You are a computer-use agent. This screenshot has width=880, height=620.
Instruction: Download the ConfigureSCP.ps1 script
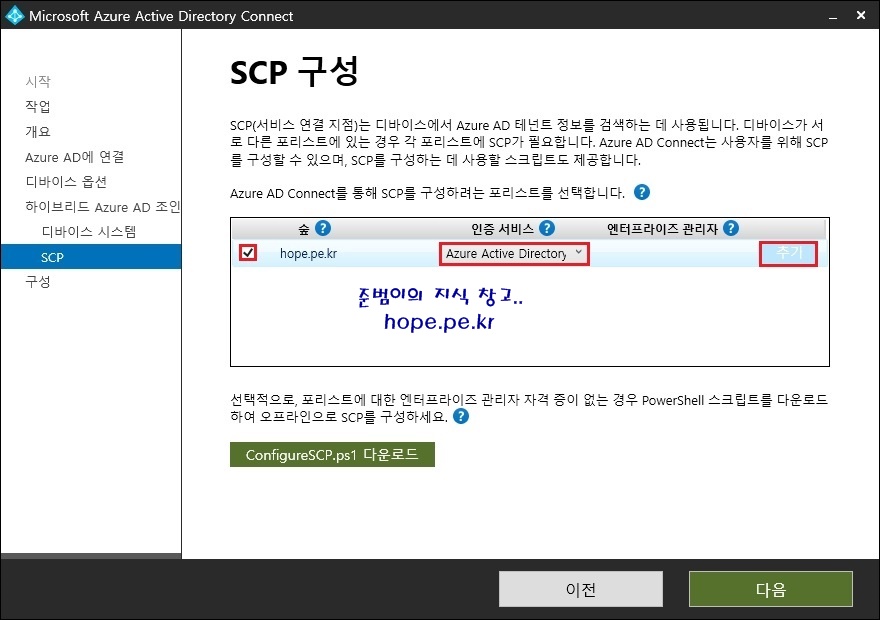coord(332,454)
